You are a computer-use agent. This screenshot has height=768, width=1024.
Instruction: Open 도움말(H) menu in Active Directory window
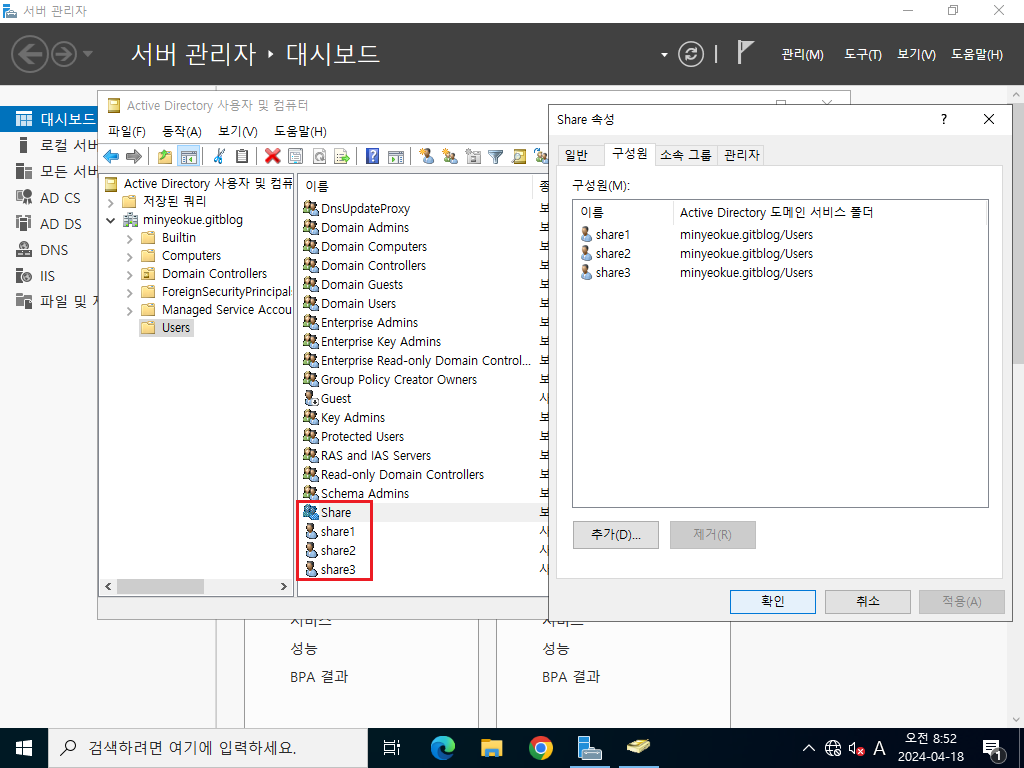coord(300,131)
